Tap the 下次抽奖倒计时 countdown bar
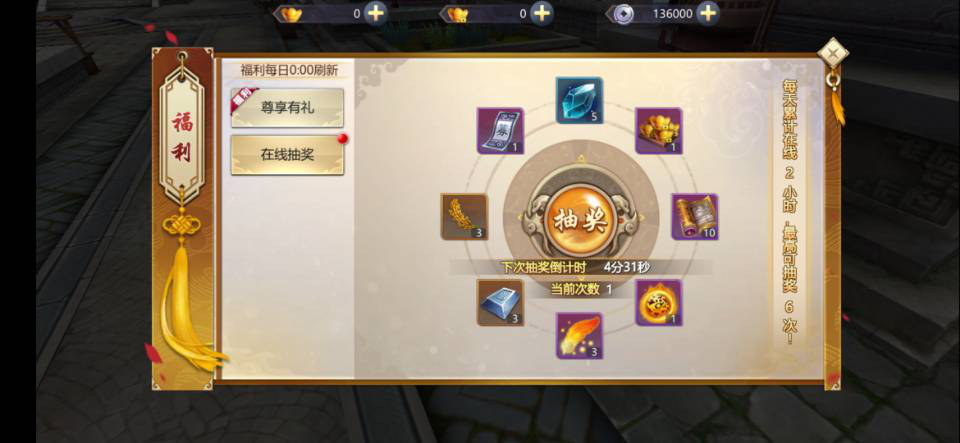The image size is (960, 443). pyautogui.click(x=580, y=267)
